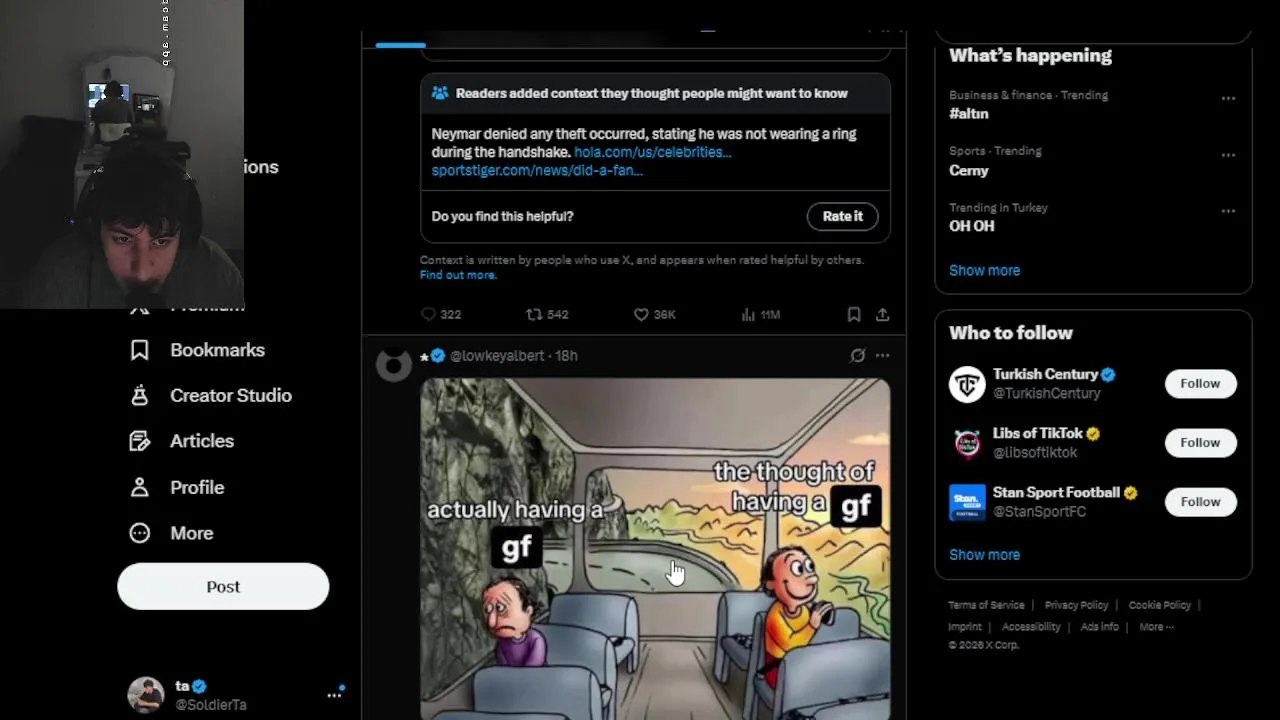Open the gf bus meme image
The height and width of the screenshot is (720, 1280).
(655, 548)
